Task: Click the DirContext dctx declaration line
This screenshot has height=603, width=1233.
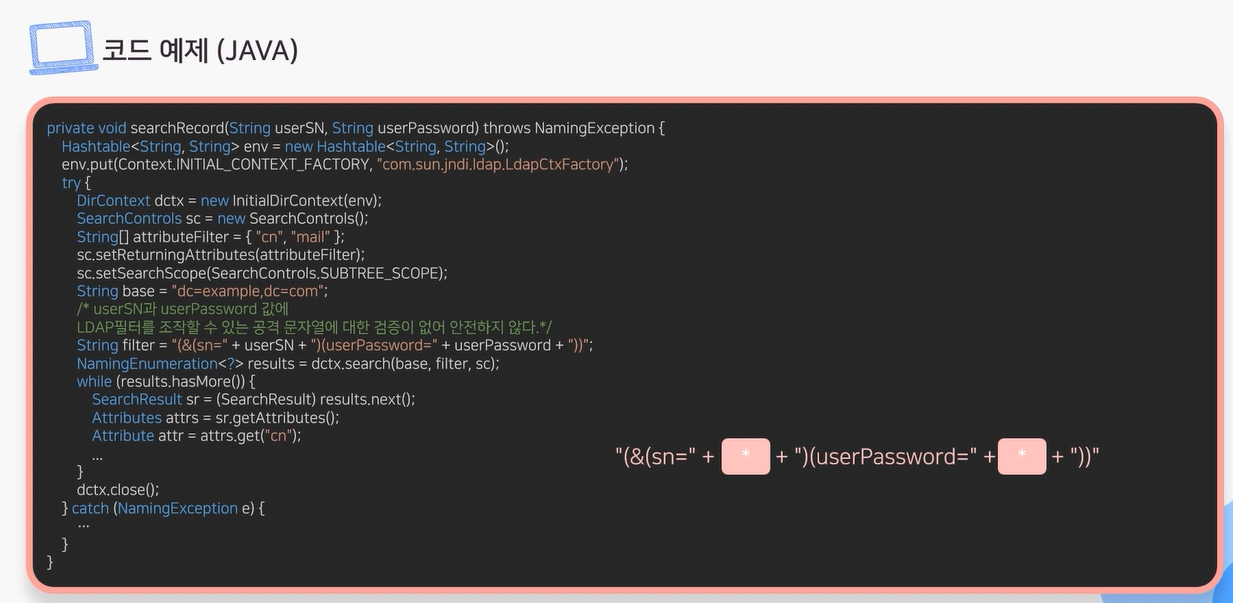Action: (x=229, y=200)
